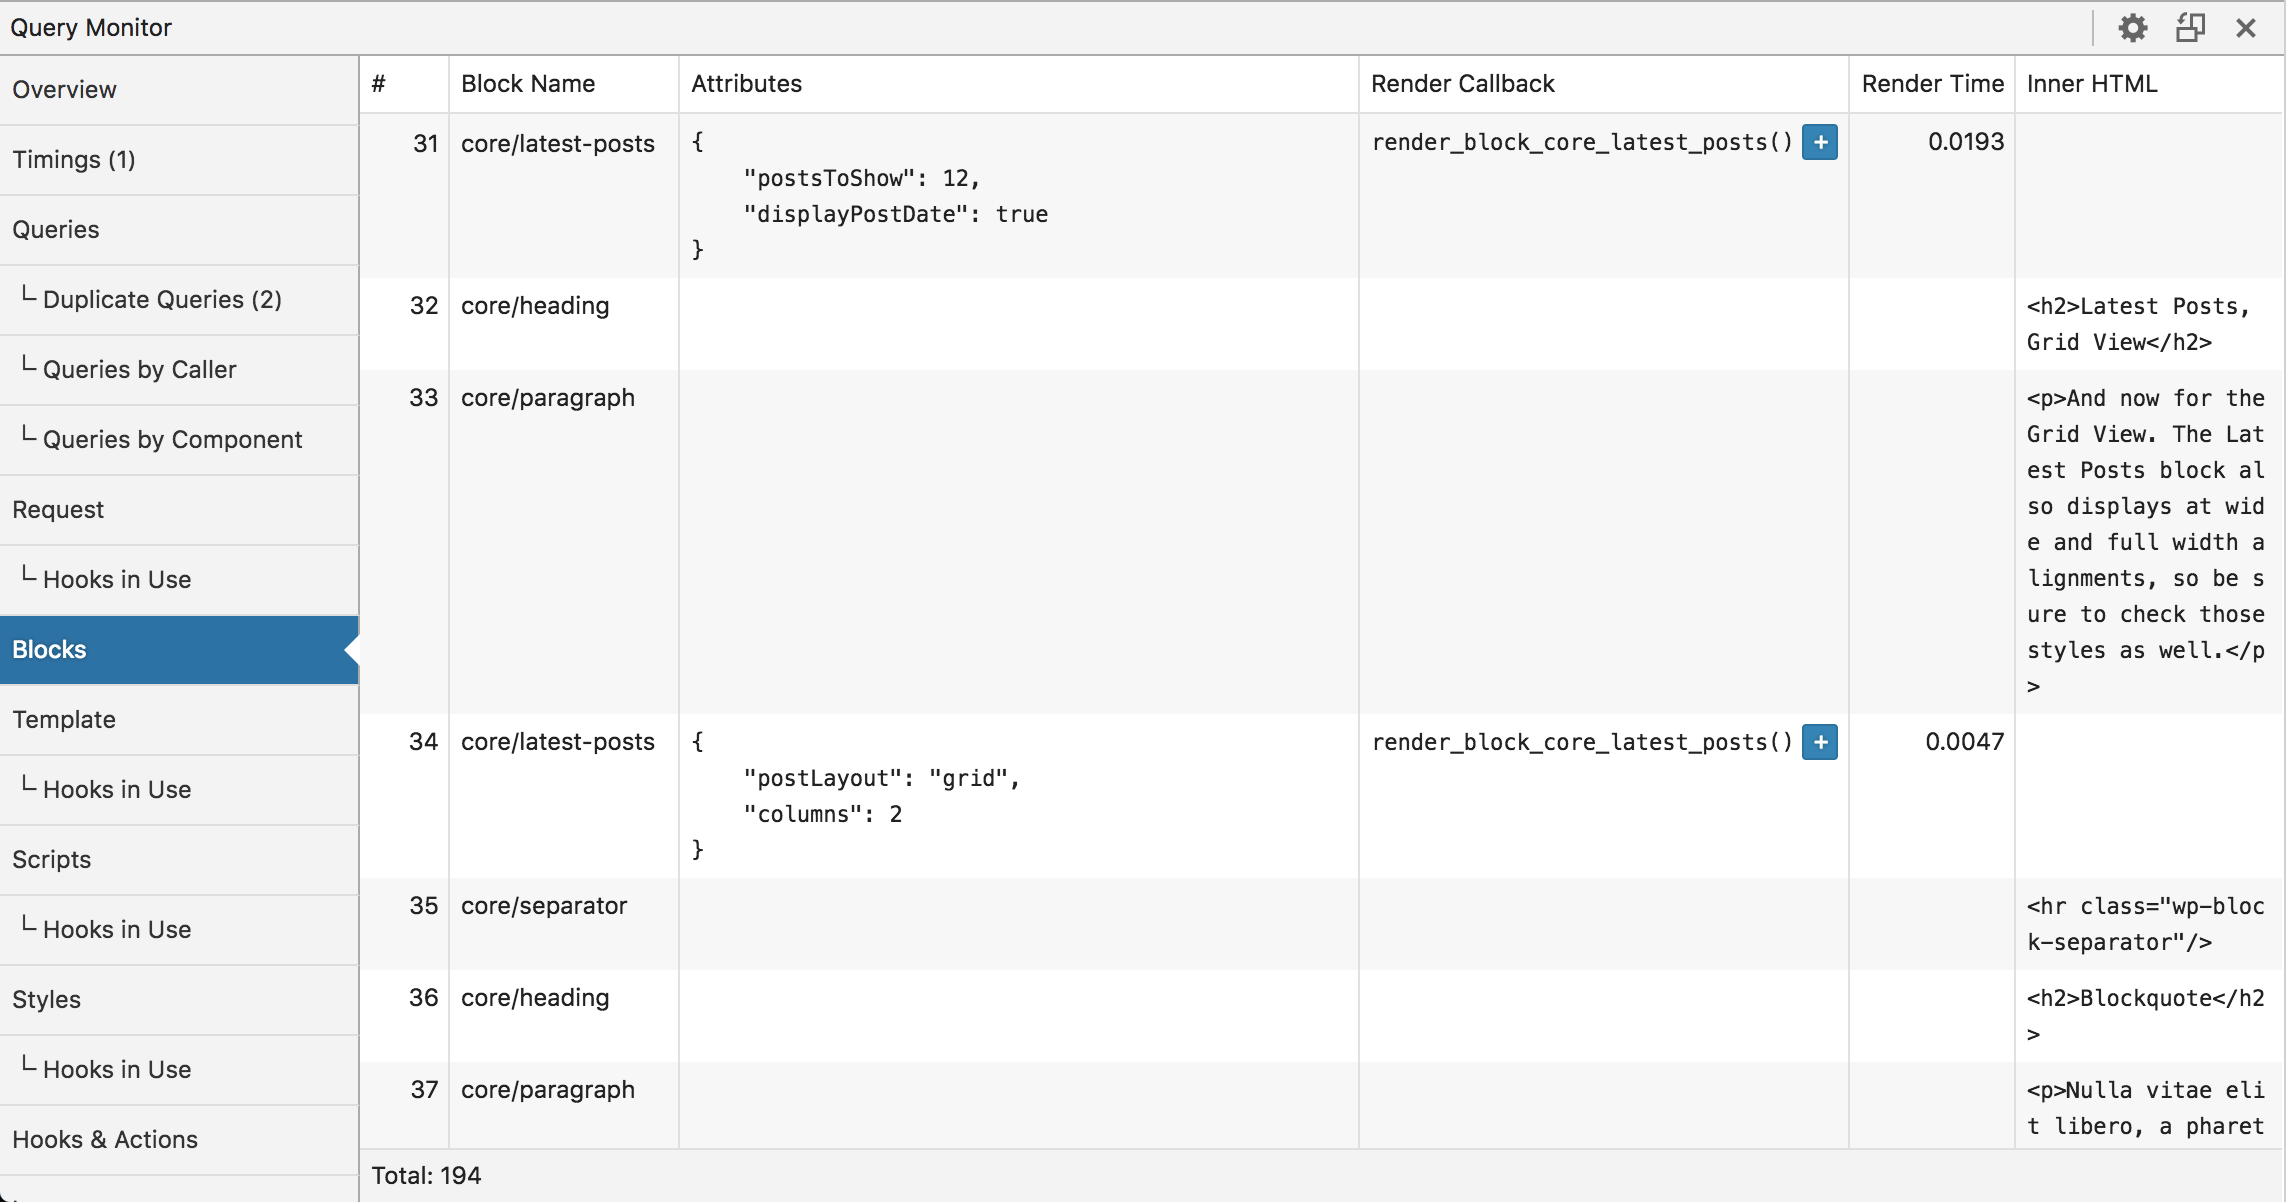Open the Template panel
This screenshot has width=2286, height=1202.
[179, 720]
